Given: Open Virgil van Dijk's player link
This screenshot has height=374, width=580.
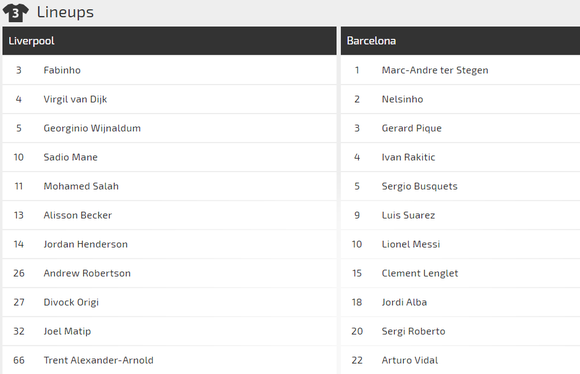Looking at the screenshot, I should 75,99.
